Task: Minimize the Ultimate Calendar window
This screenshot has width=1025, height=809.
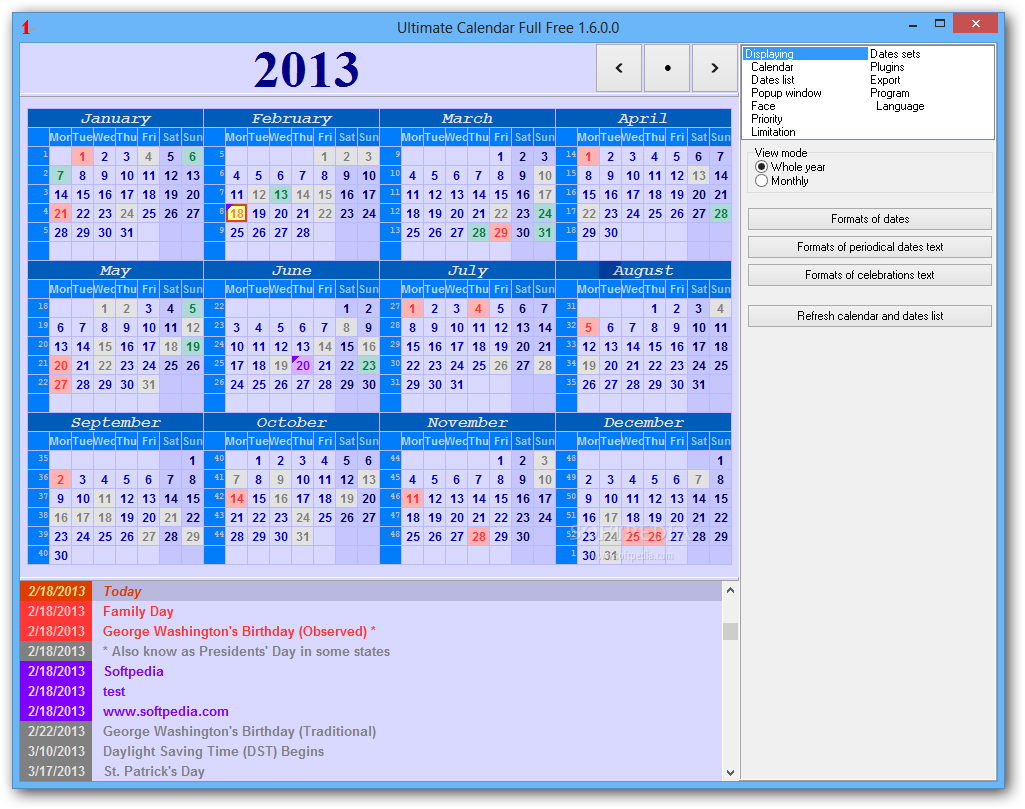Action: click(x=913, y=24)
